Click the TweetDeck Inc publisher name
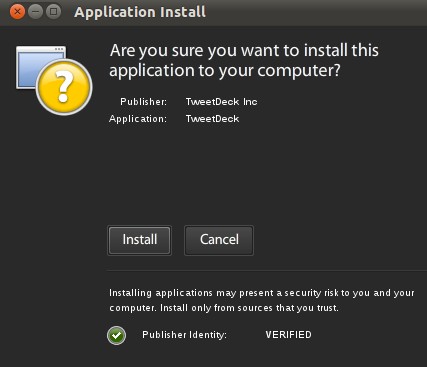 tap(221, 102)
